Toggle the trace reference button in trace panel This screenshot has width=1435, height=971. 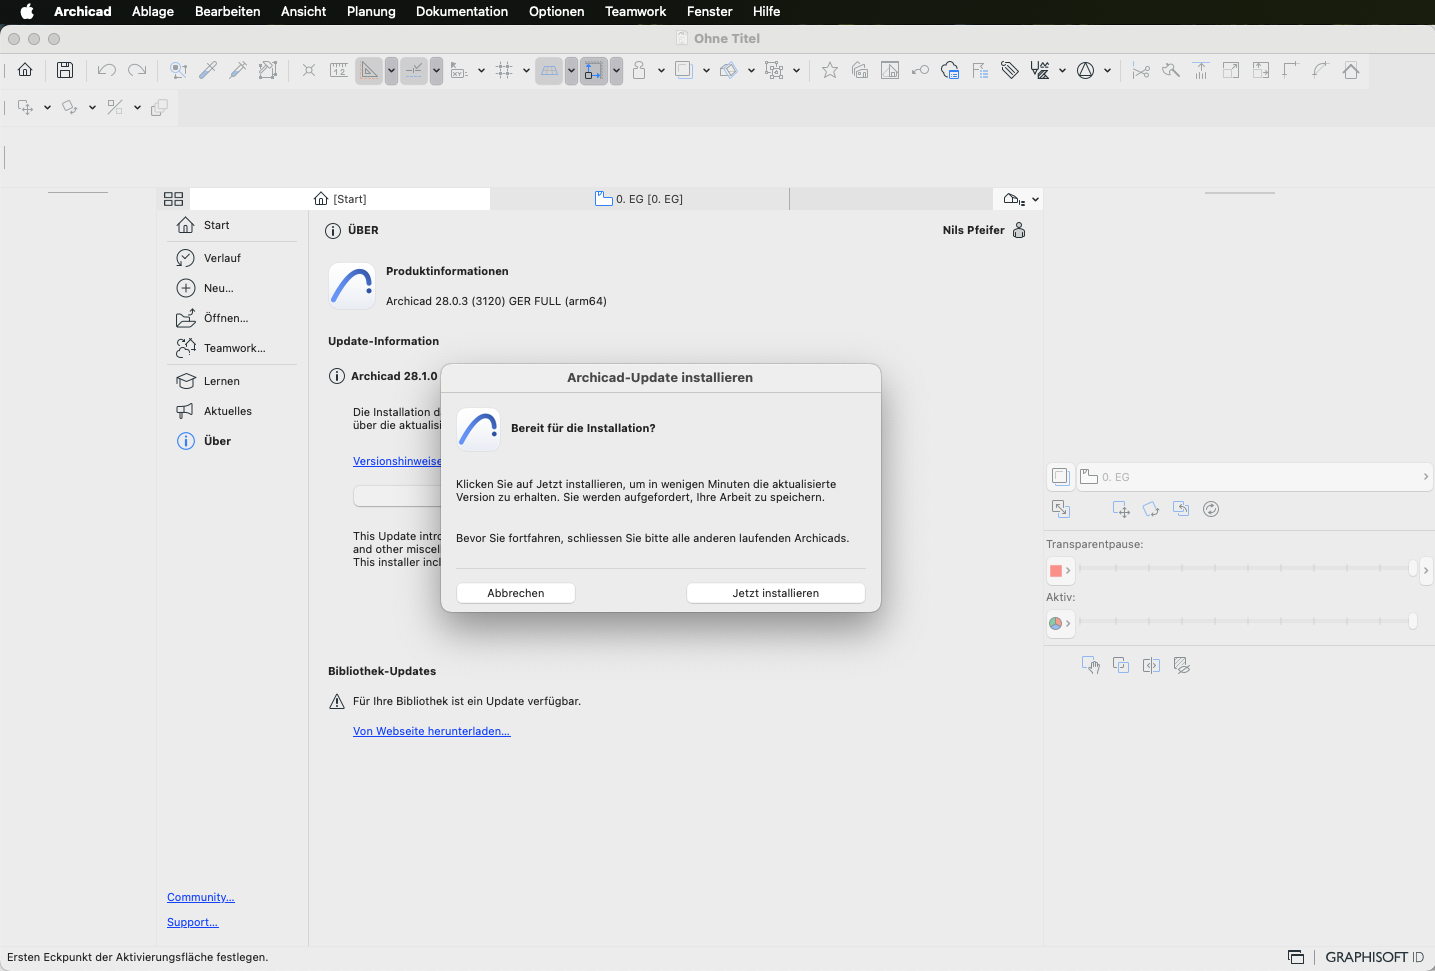click(x=1060, y=477)
